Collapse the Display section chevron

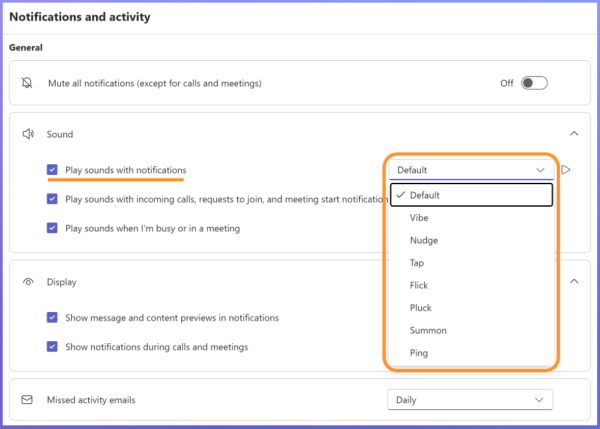pos(574,281)
